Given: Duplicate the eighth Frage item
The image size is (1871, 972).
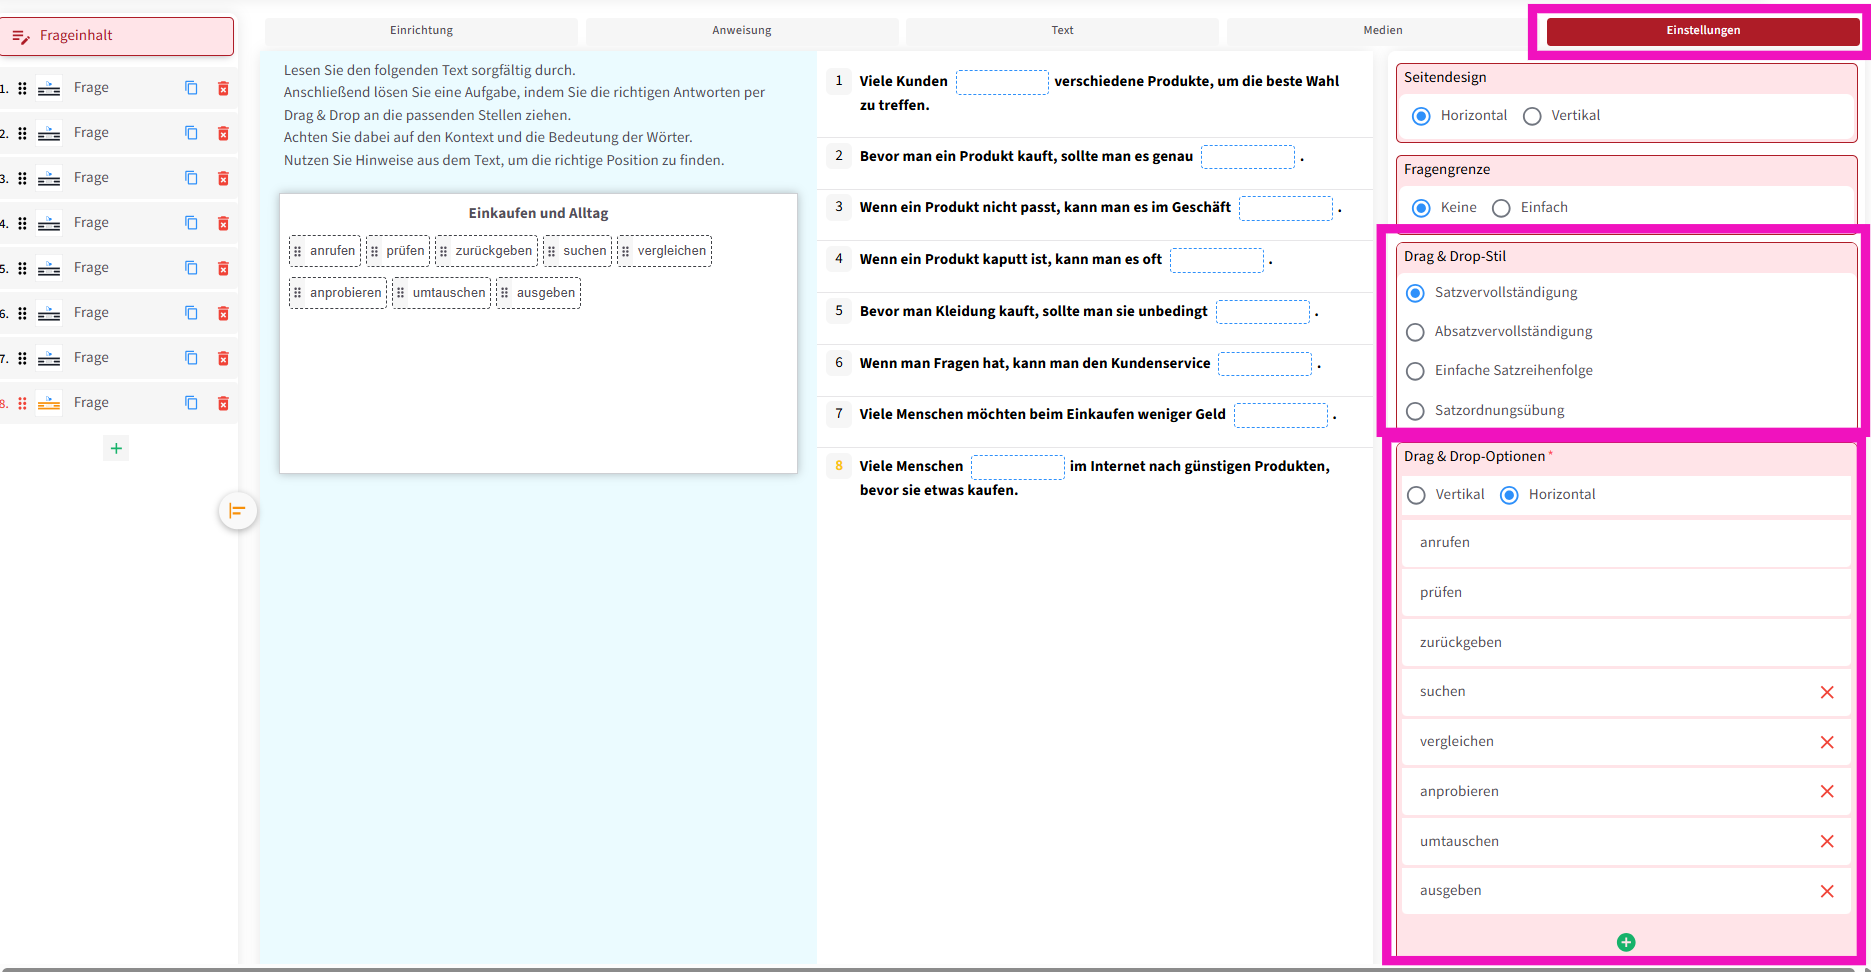Looking at the screenshot, I should (191, 403).
